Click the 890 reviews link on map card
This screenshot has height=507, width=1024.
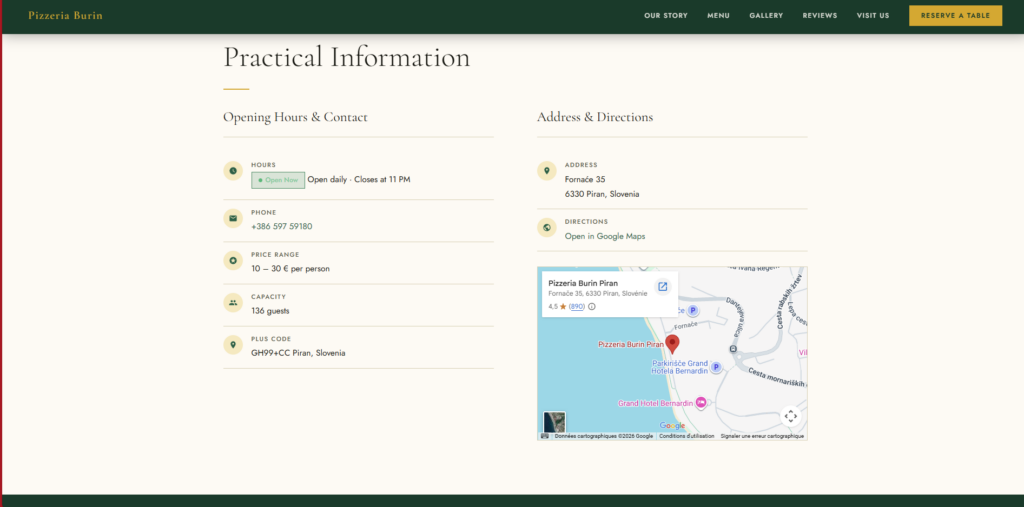click(x=577, y=306)
